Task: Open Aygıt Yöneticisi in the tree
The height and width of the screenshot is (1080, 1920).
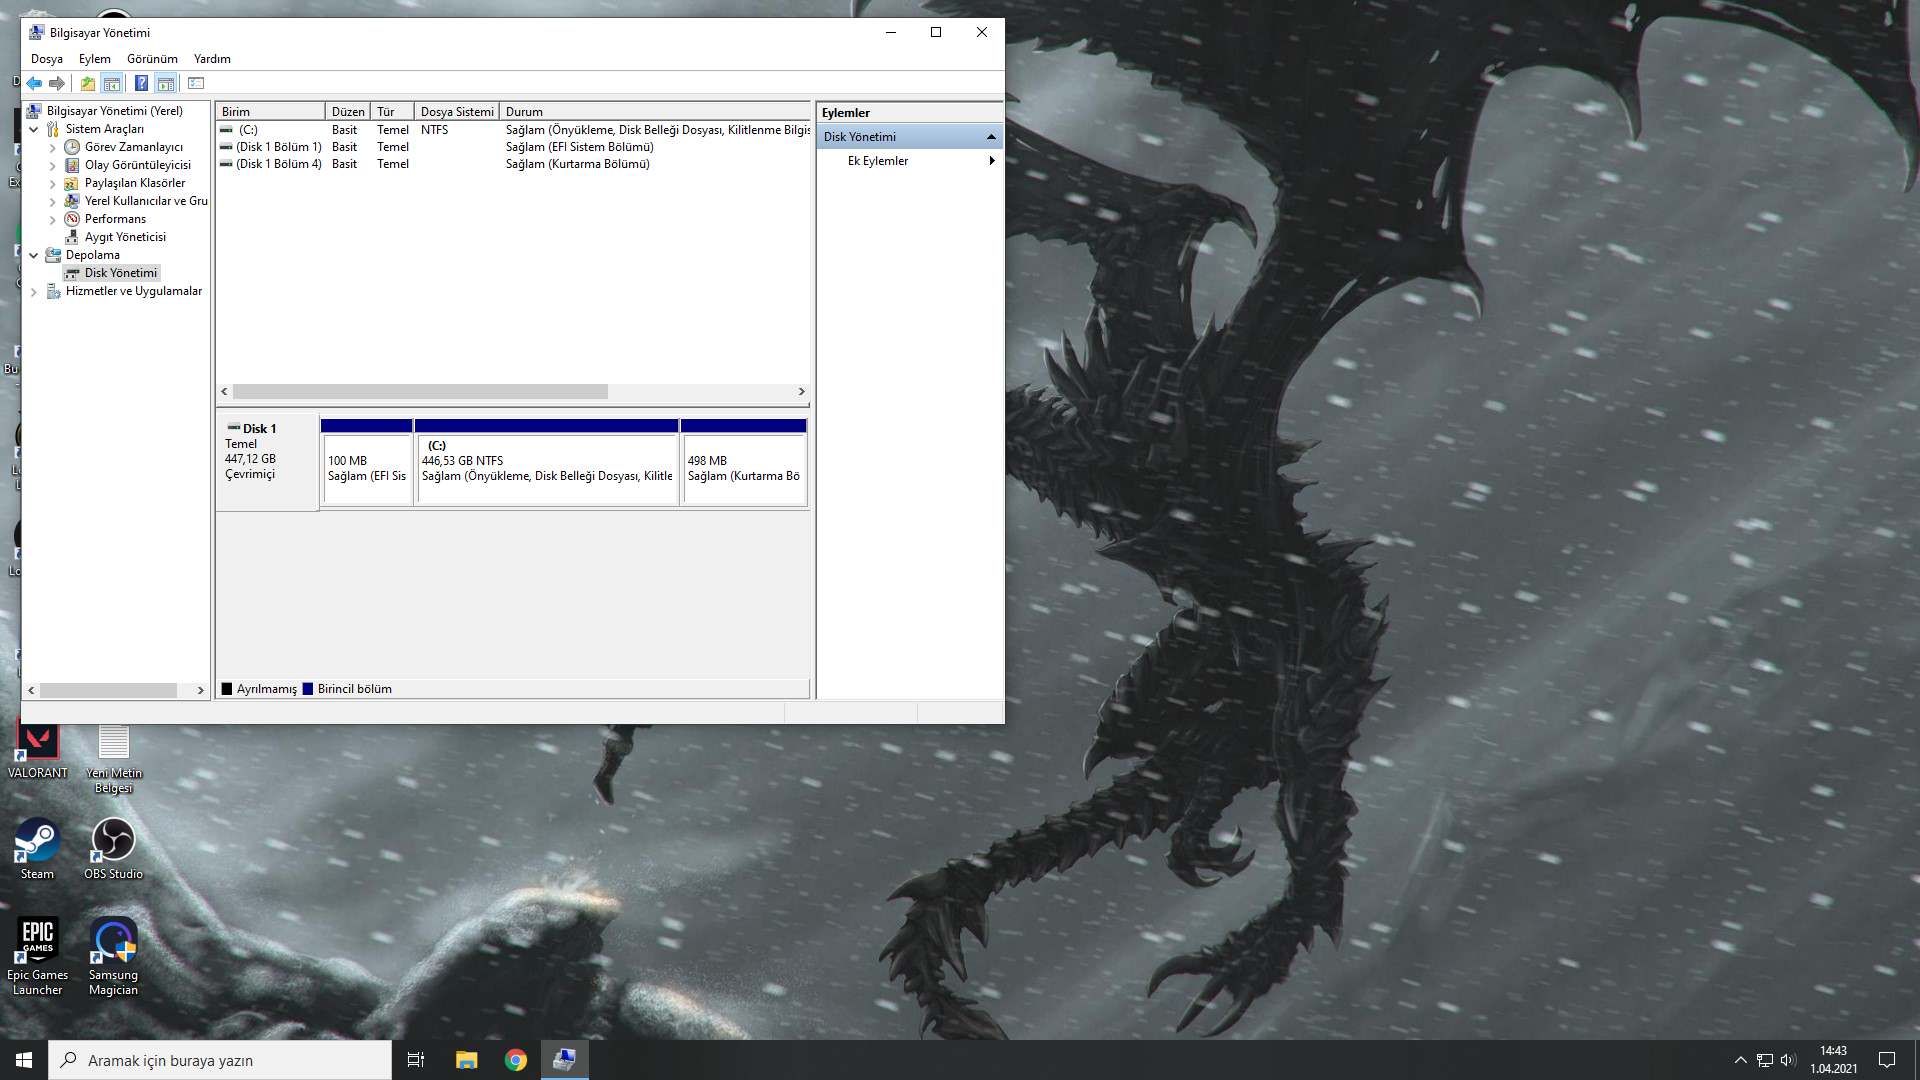Action: point(125,237)
